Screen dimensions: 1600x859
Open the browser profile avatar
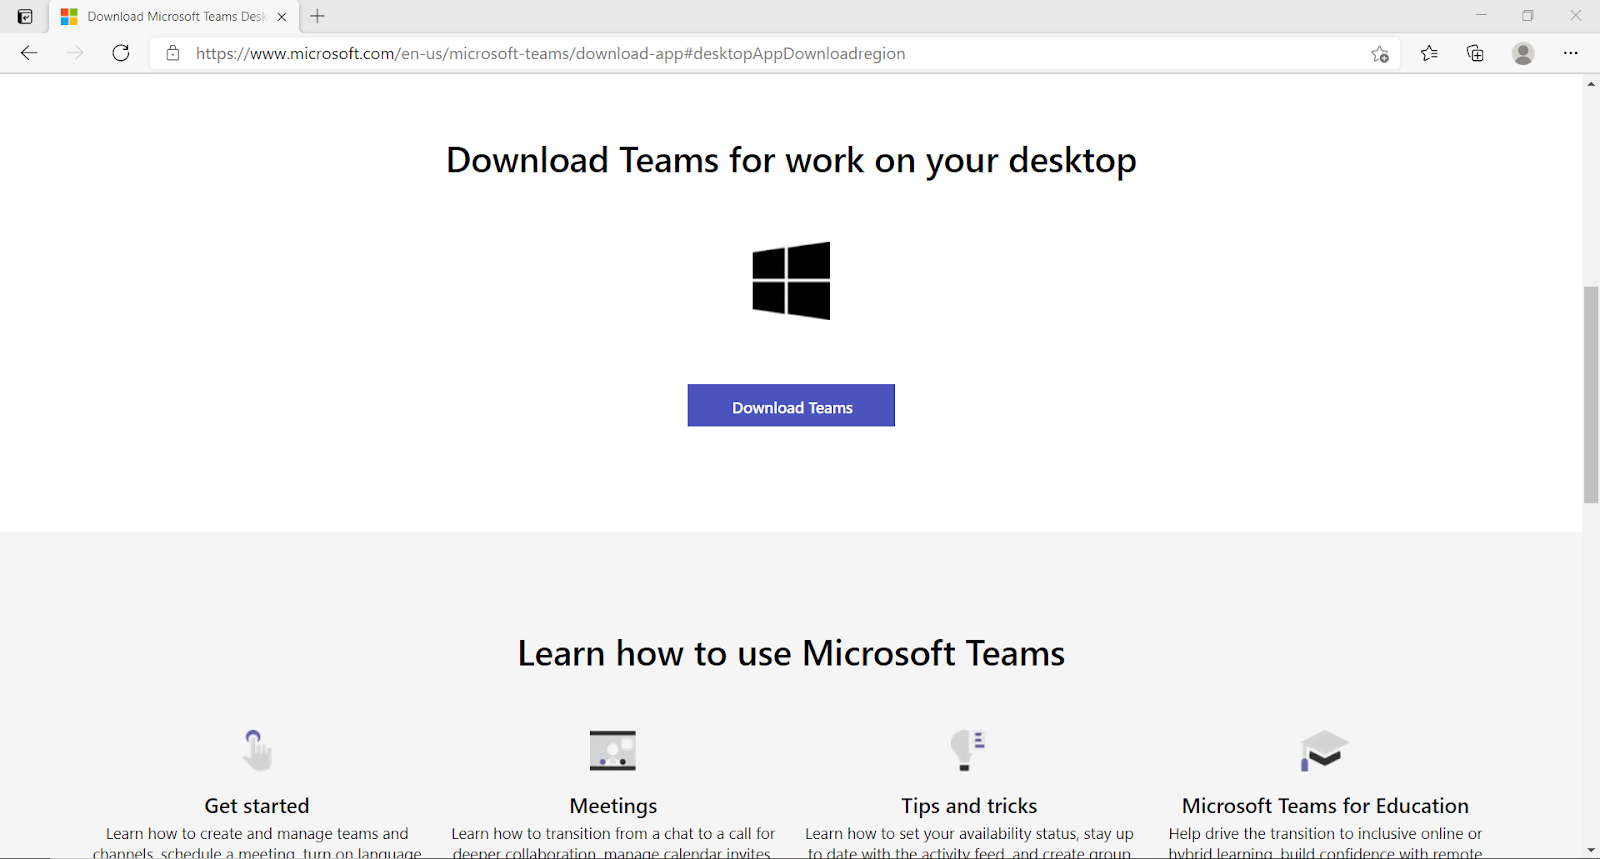pyautogui.click(x=1523, y=53)
